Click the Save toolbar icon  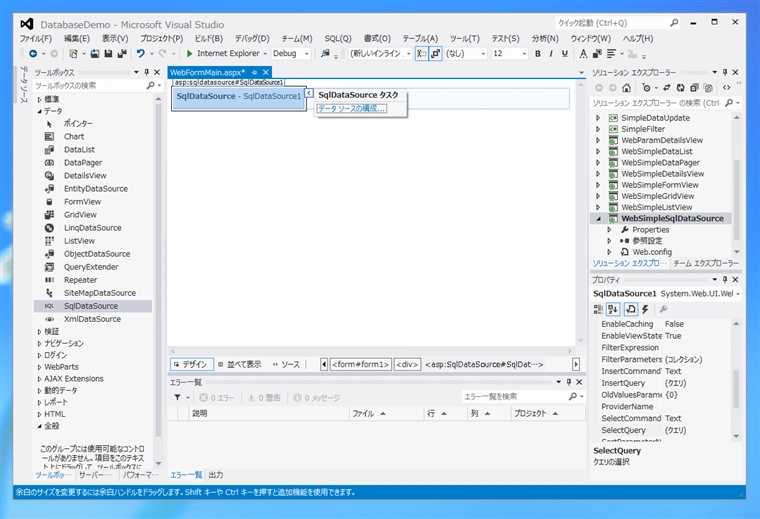click(x=108, y=54)
